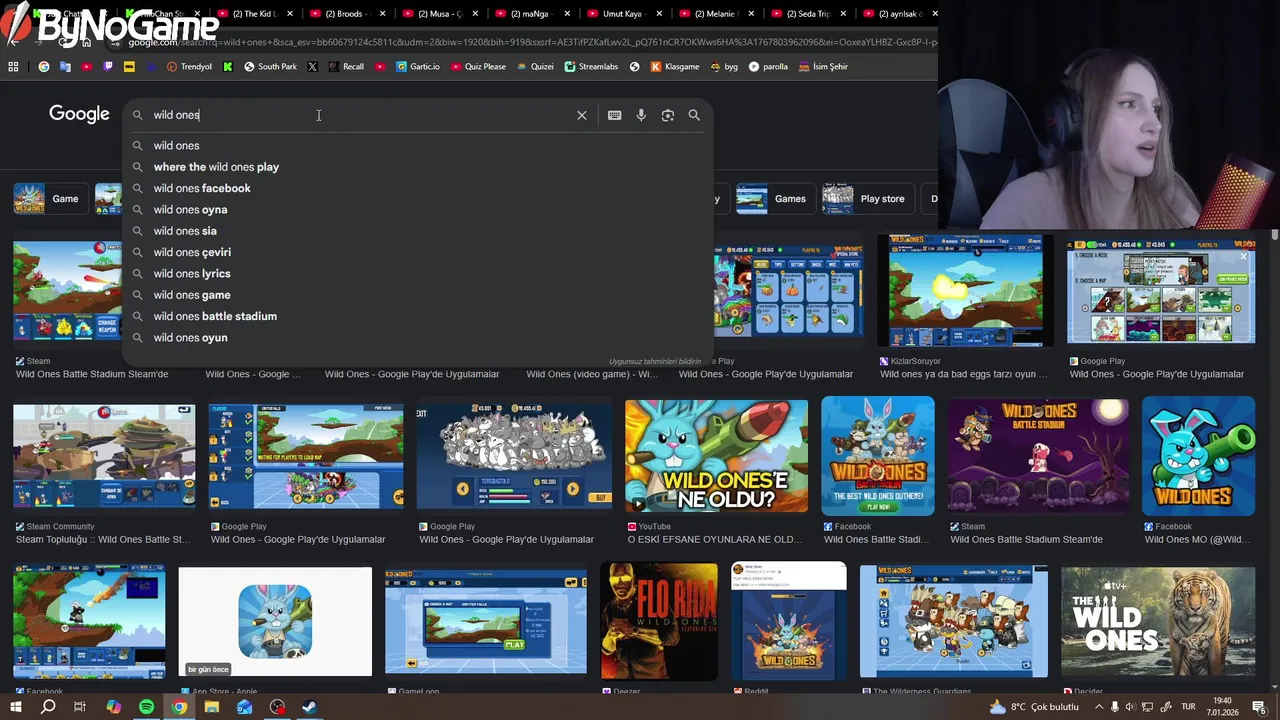This screenshot has height=720, width=1280.
Task: Switch to the "Seda Trip" tab
Action: click(808, 14)
